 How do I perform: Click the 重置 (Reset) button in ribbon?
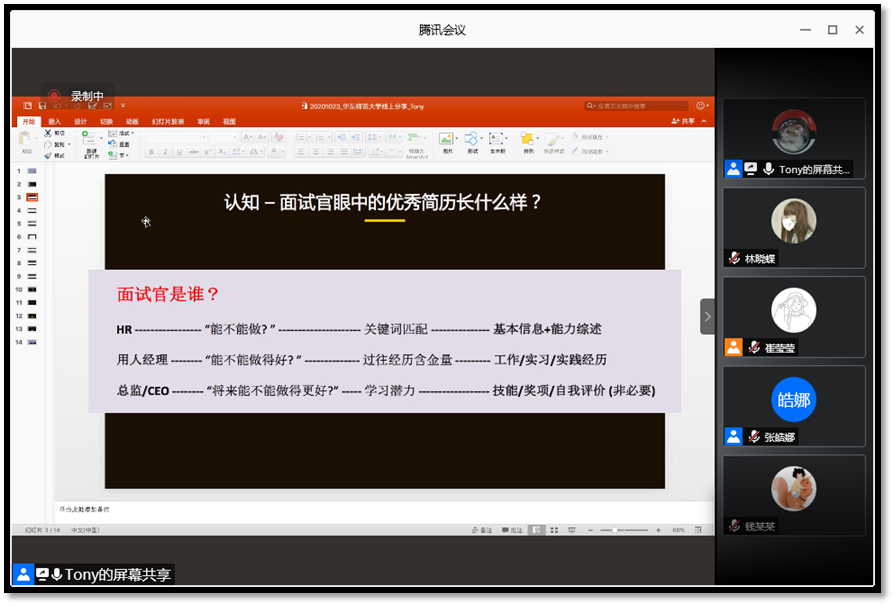(x=125, y=144)
